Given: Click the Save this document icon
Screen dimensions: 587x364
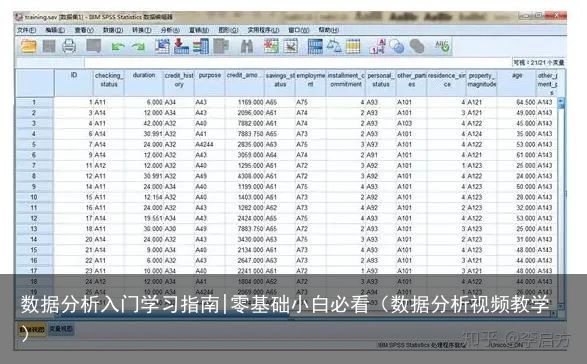Looking at the screenshot, I should click(49, 46).
